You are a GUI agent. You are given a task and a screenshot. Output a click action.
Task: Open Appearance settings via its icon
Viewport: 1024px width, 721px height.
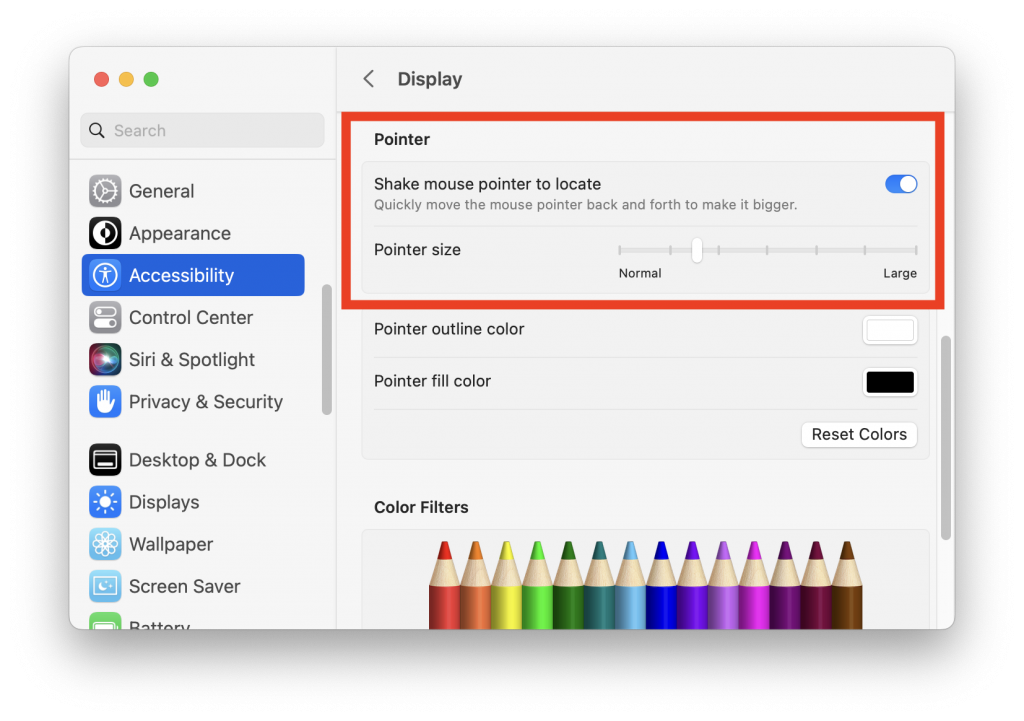point(104,232)
